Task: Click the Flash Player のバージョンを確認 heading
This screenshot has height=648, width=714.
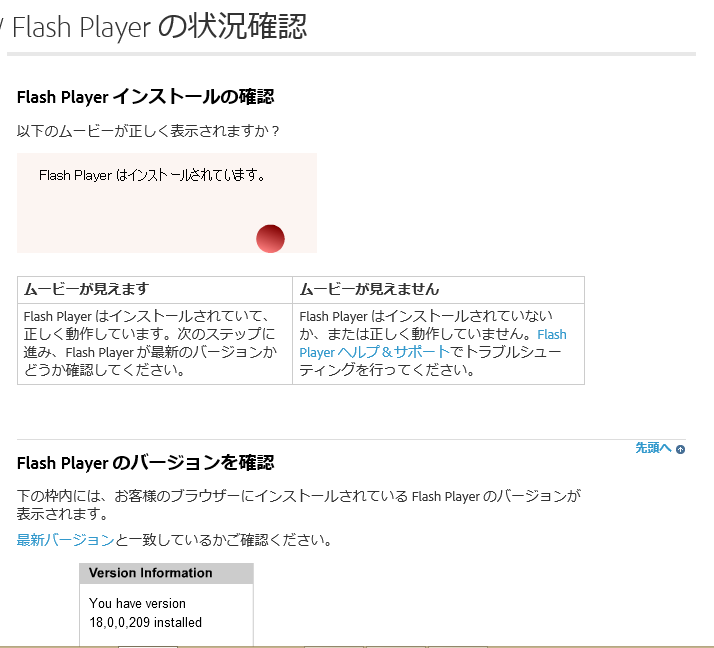Action: [145, 463]
